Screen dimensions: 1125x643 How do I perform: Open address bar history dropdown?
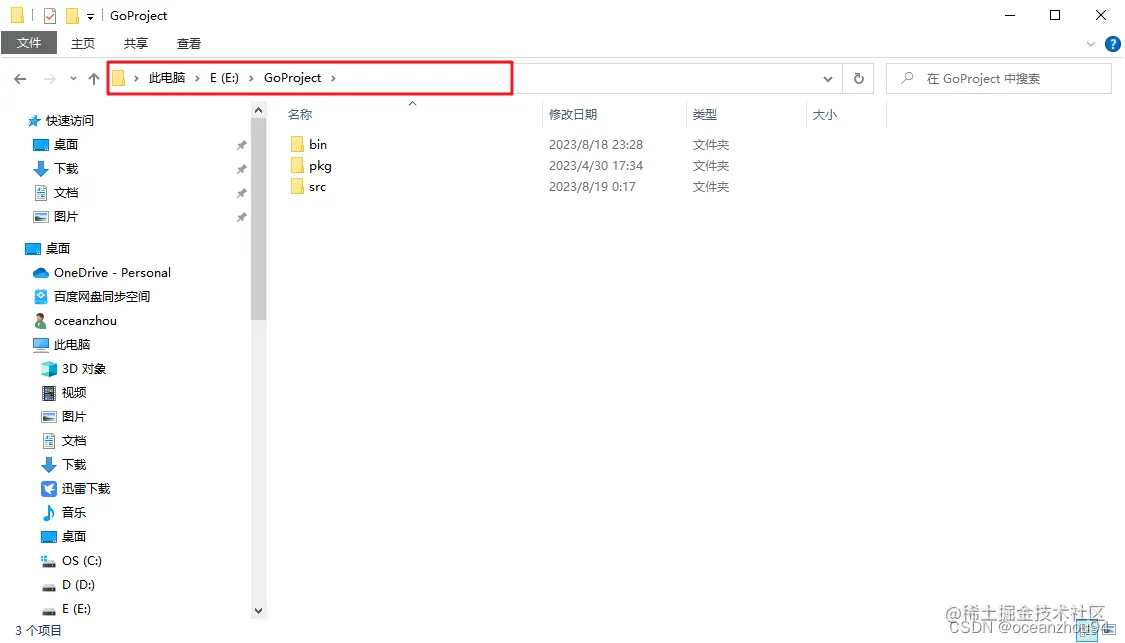pos(828,79)
